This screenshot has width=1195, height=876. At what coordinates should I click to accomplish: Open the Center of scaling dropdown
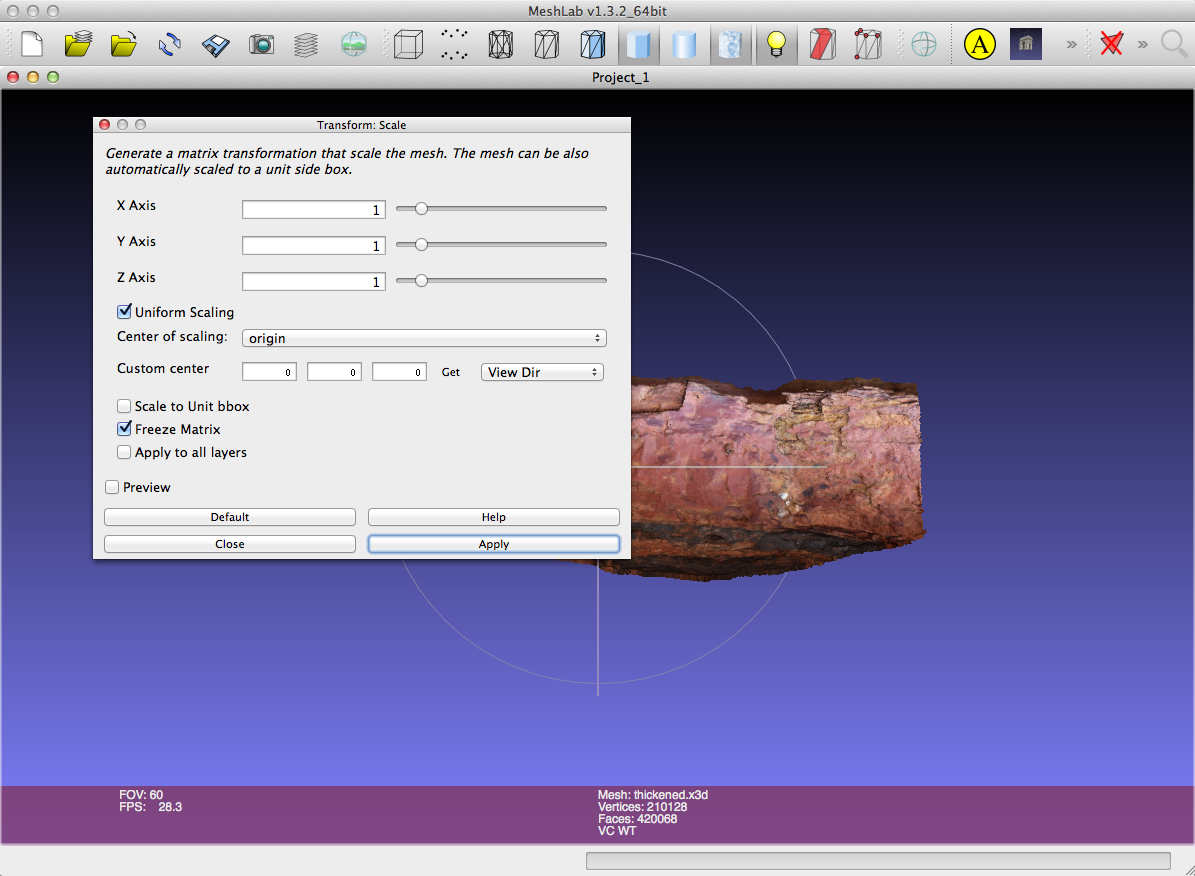click(x=424, y=338)
